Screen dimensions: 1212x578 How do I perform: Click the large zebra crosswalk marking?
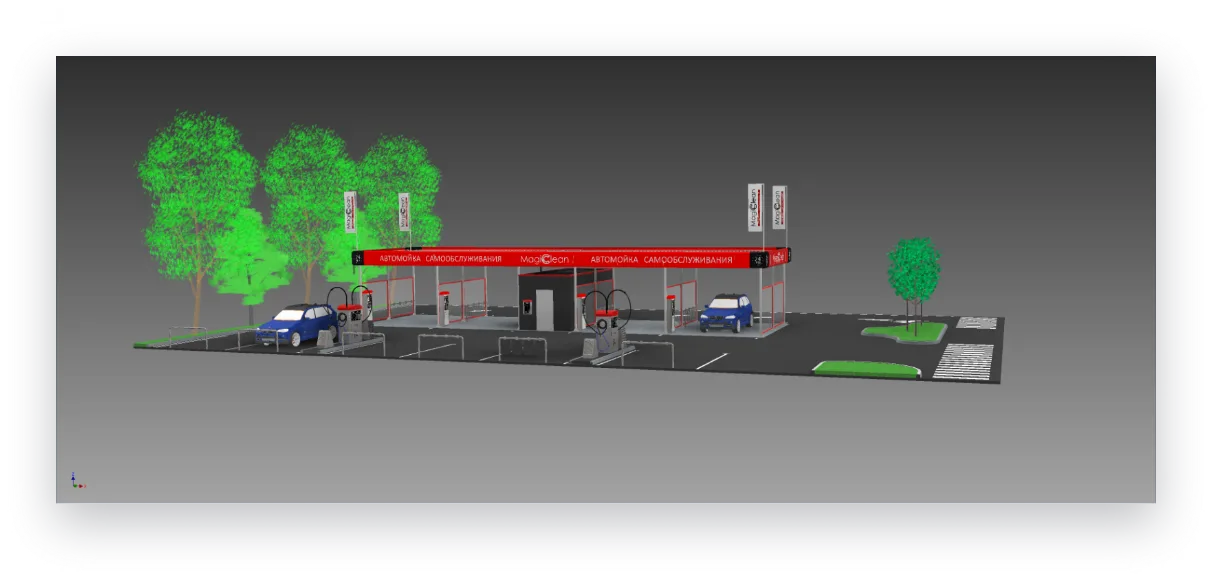pyautogui.click(x=965, y=362)
